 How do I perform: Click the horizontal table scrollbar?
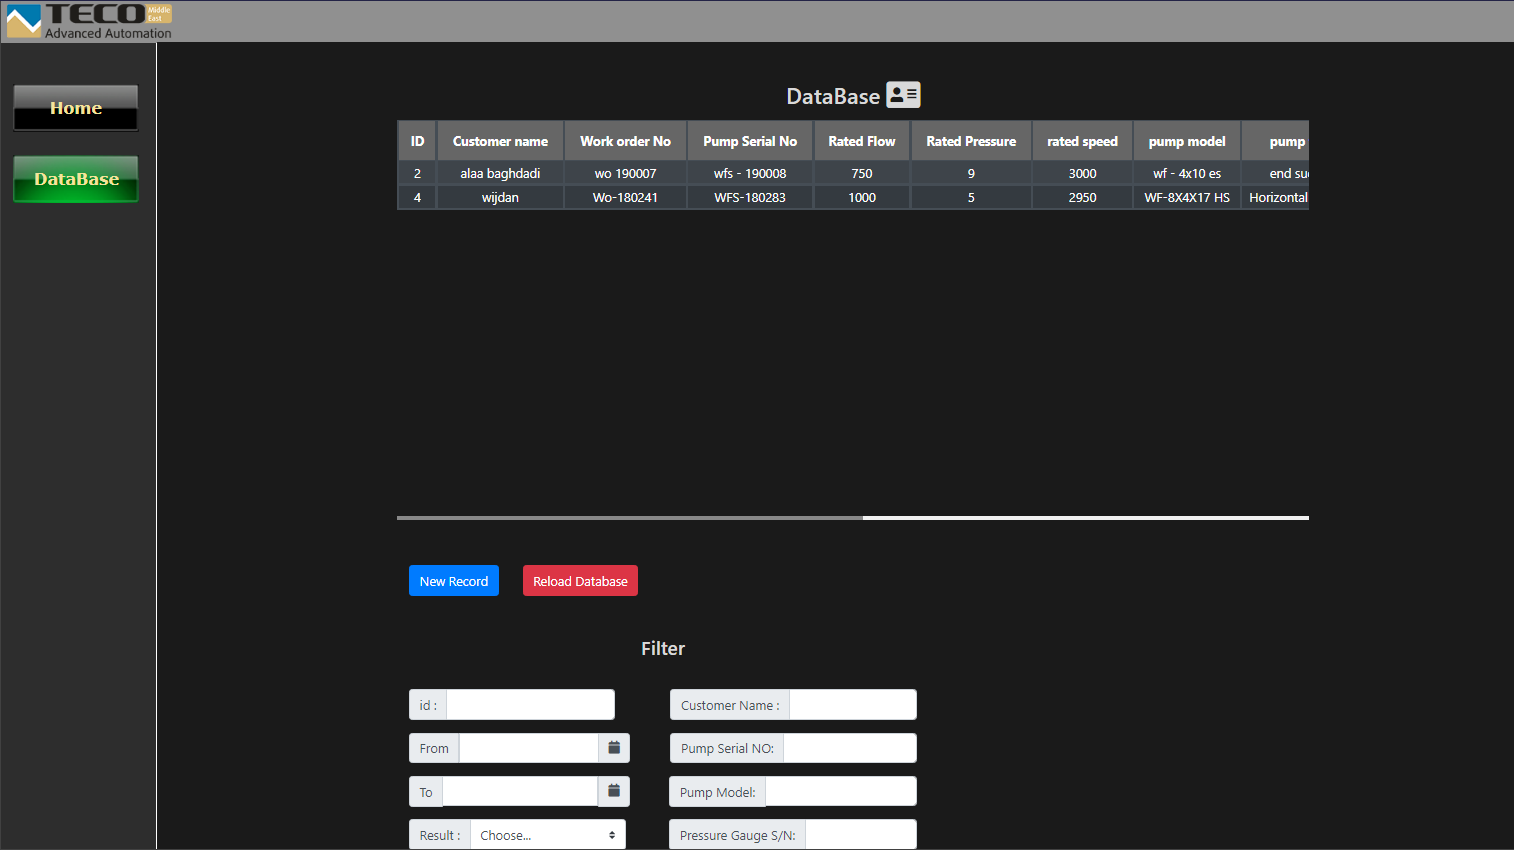(630, 518)
